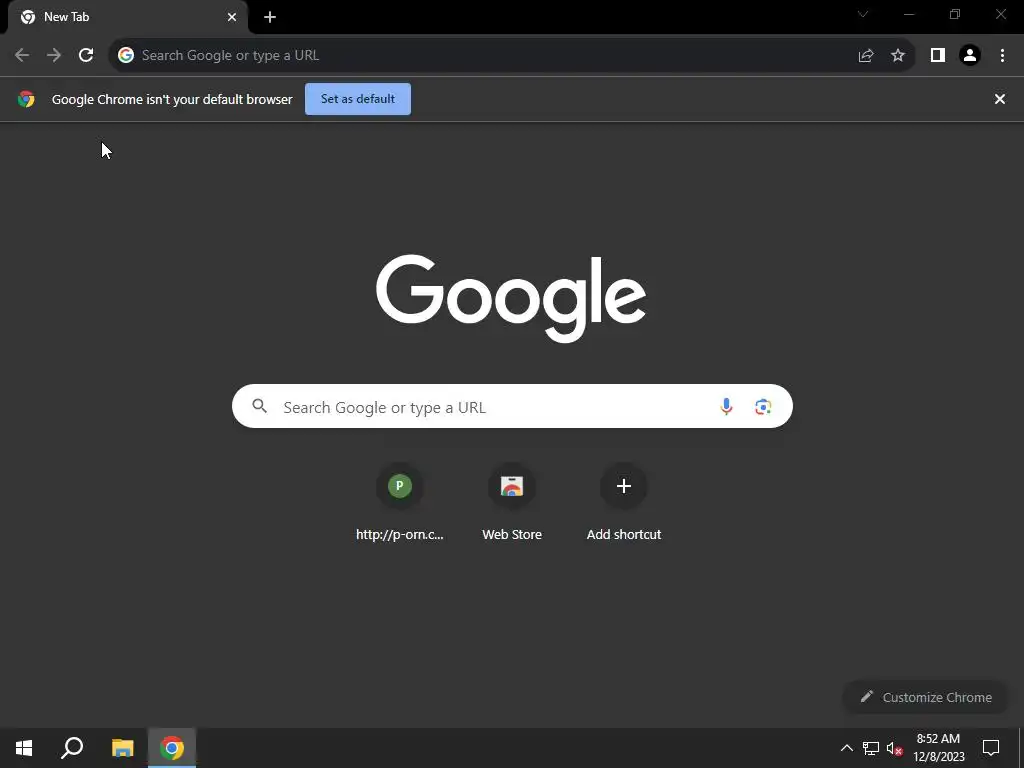
Task: Open the tab search chevron in title bar
Action: 863,14
